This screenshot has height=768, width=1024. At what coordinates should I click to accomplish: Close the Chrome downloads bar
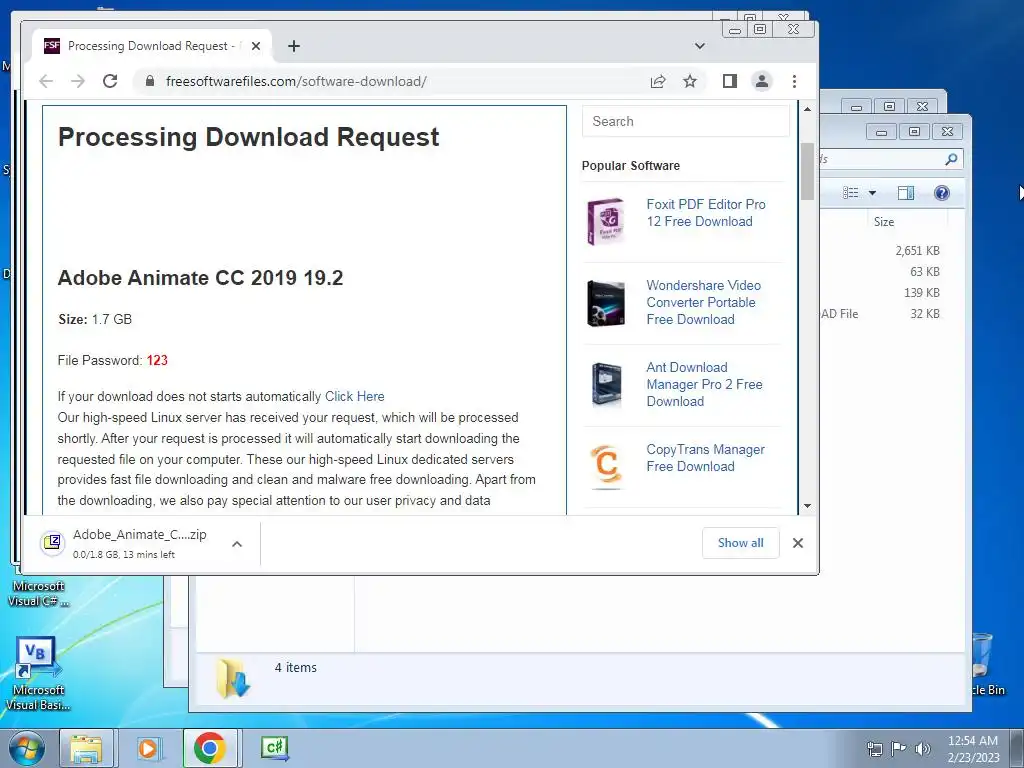pyautogui.click(x=797, y=543)
